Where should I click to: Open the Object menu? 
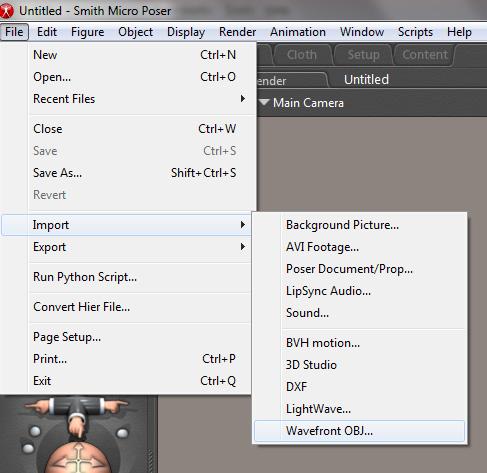[136, 32]
